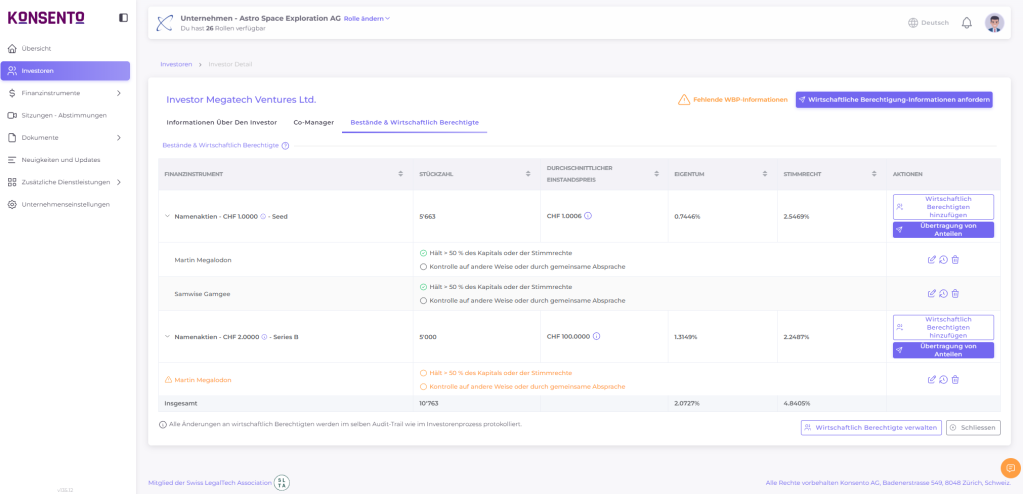Click Übertragung von Anteilen for Seed shares
The image size is (1024, 494).
943,229
